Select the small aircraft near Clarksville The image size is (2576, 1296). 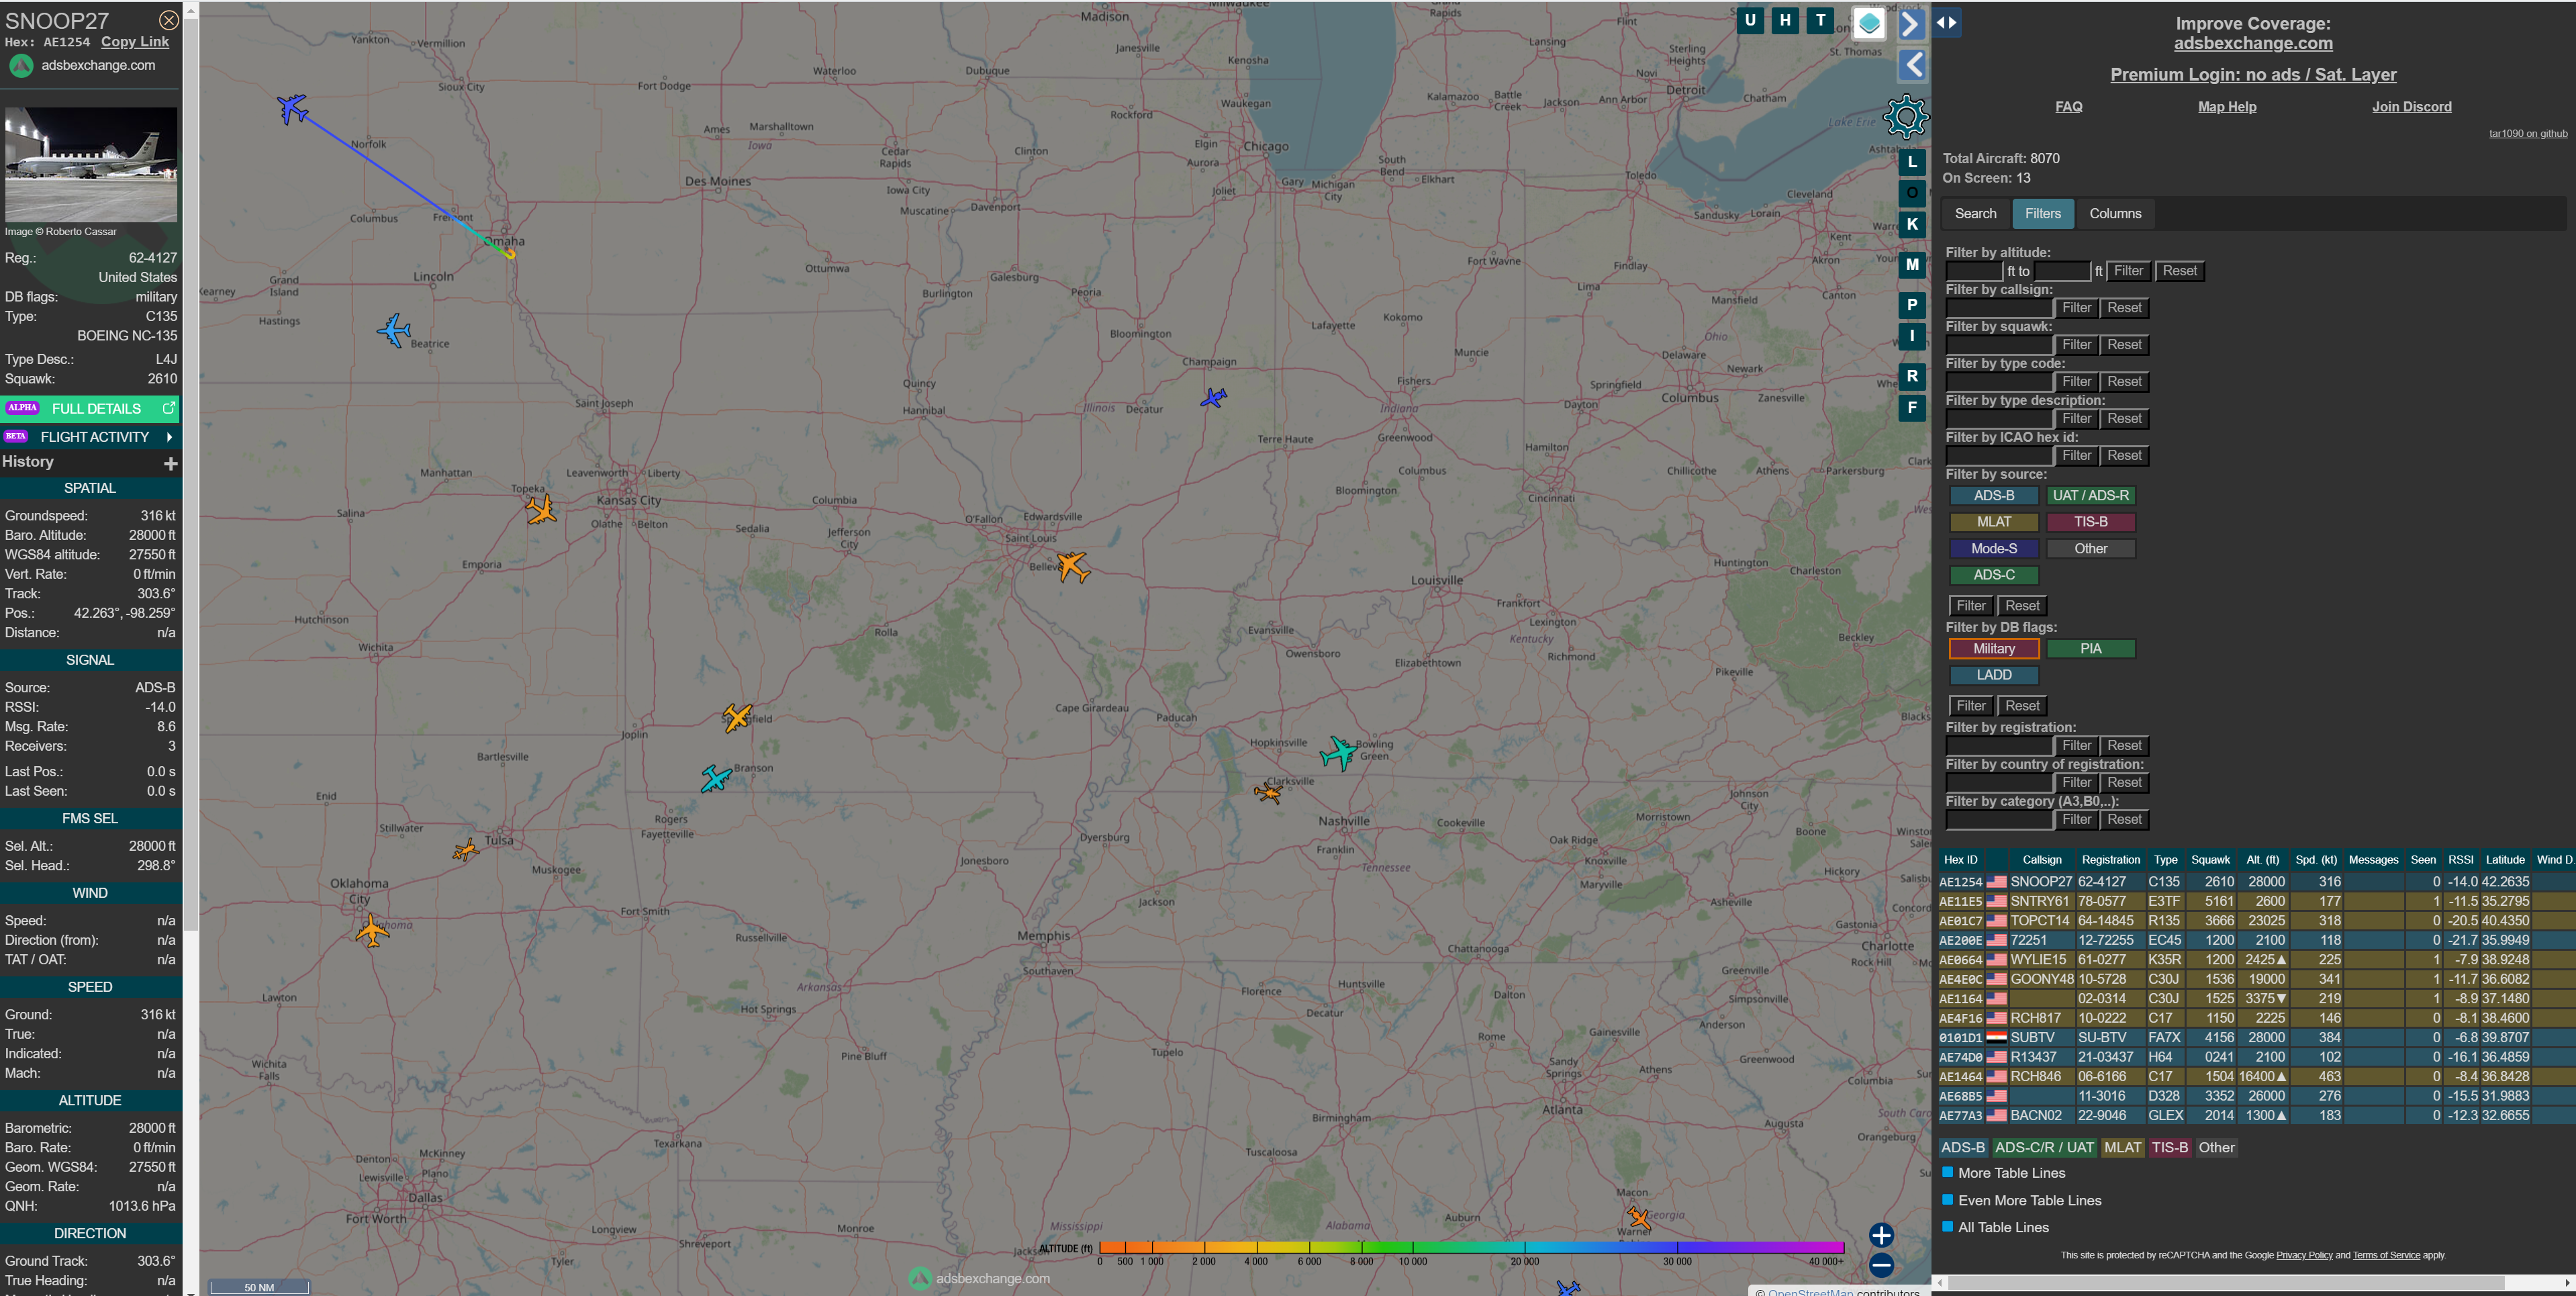click(1268, 793)
